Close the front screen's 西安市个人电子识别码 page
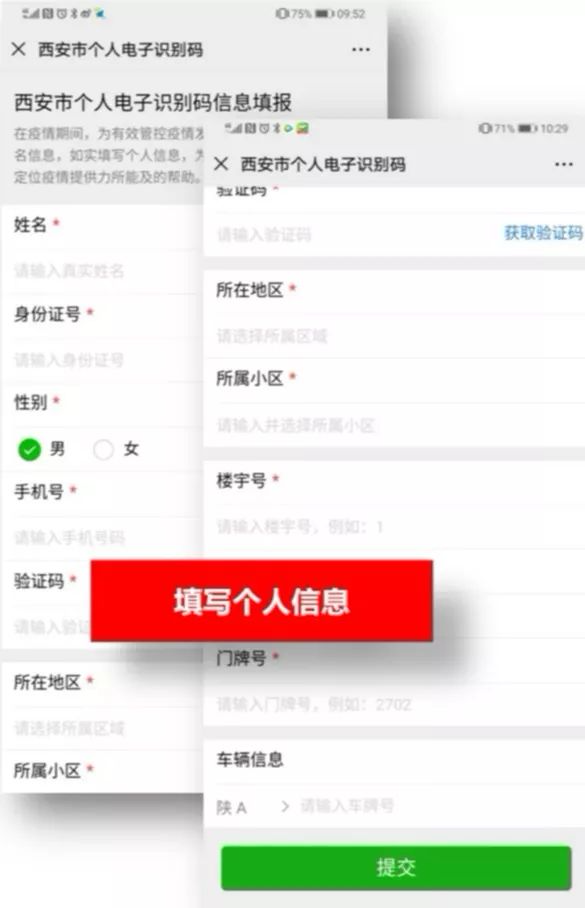 pos(221,164)
